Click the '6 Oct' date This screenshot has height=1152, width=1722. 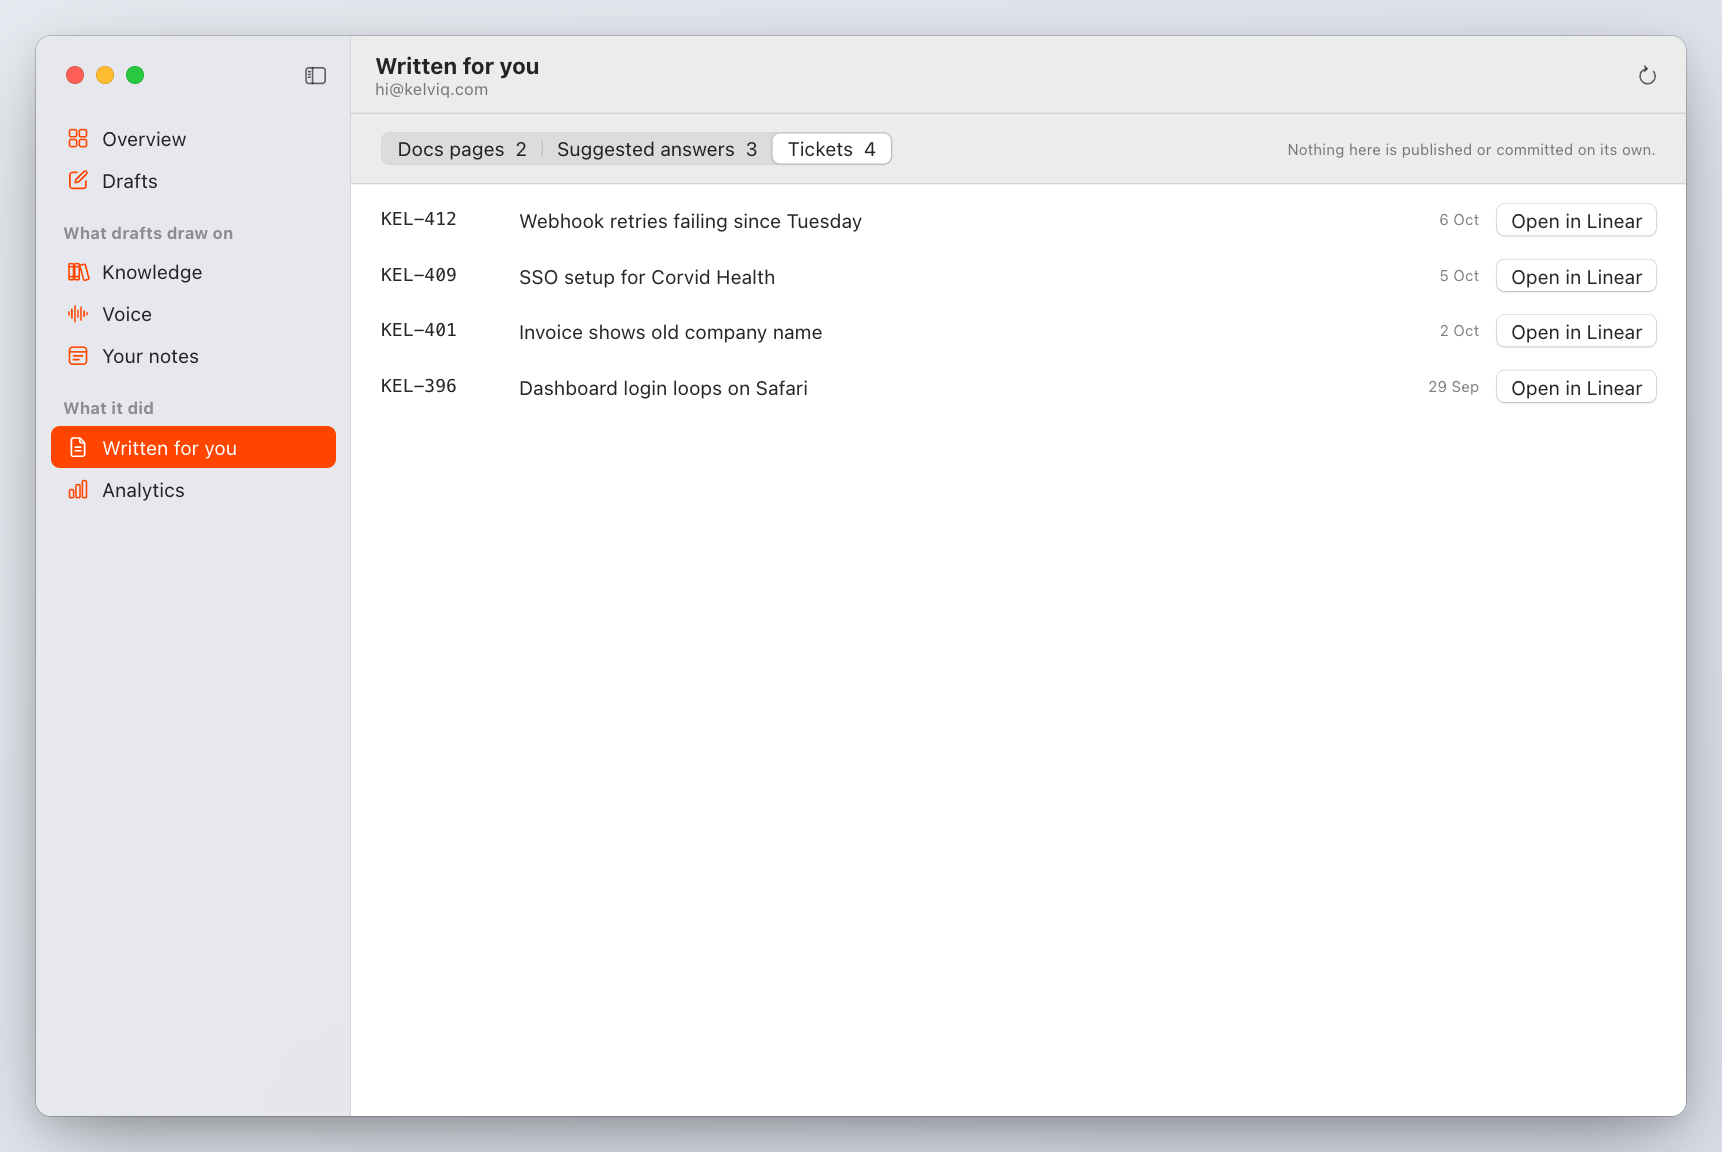tap(1459, 220)
